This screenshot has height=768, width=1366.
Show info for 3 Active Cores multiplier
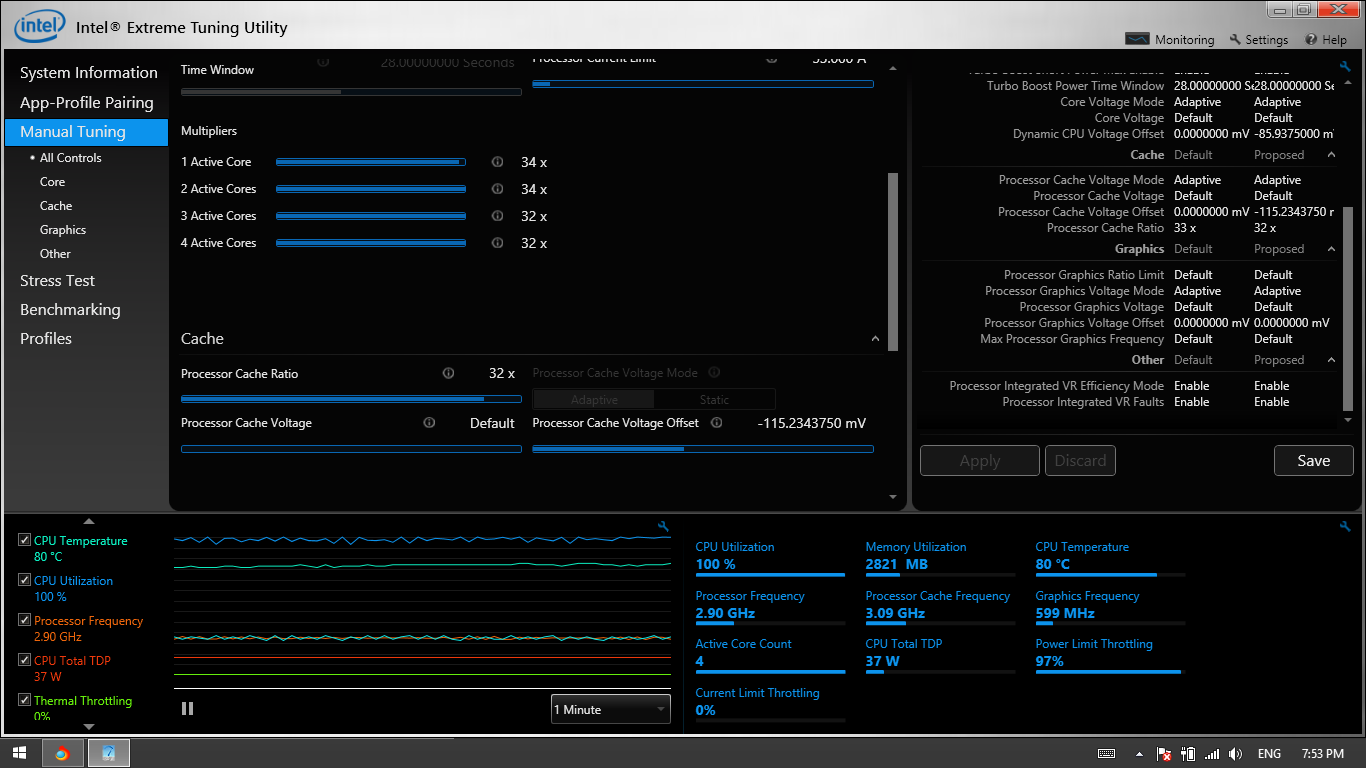coord(497,216)
